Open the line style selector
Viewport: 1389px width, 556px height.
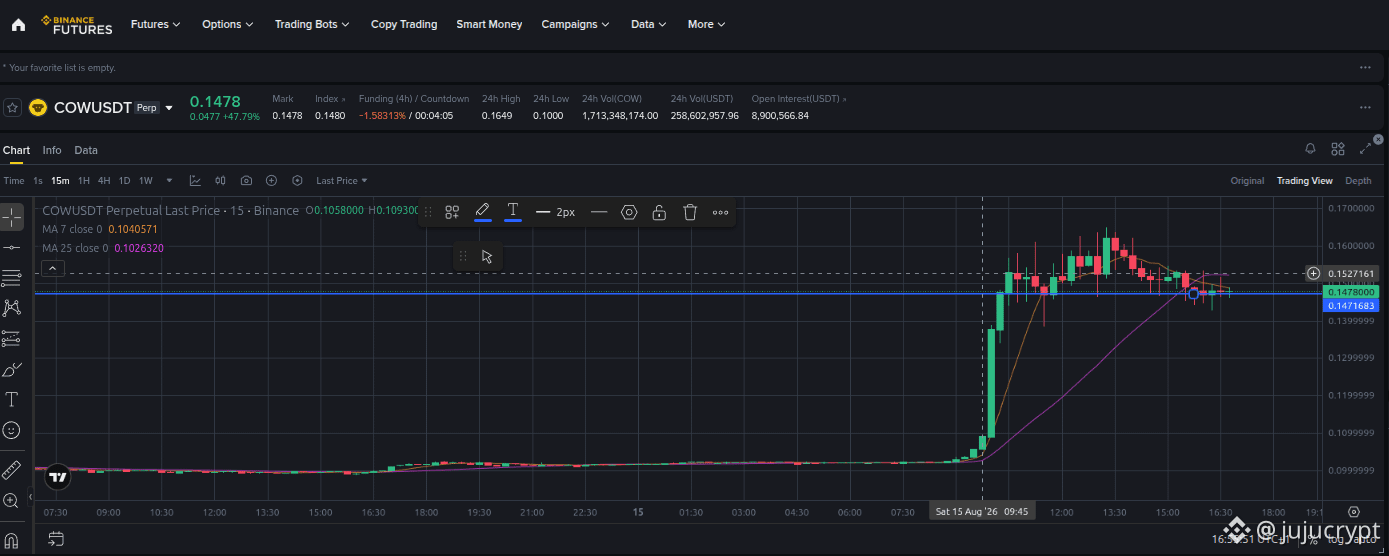click(599, 212)
